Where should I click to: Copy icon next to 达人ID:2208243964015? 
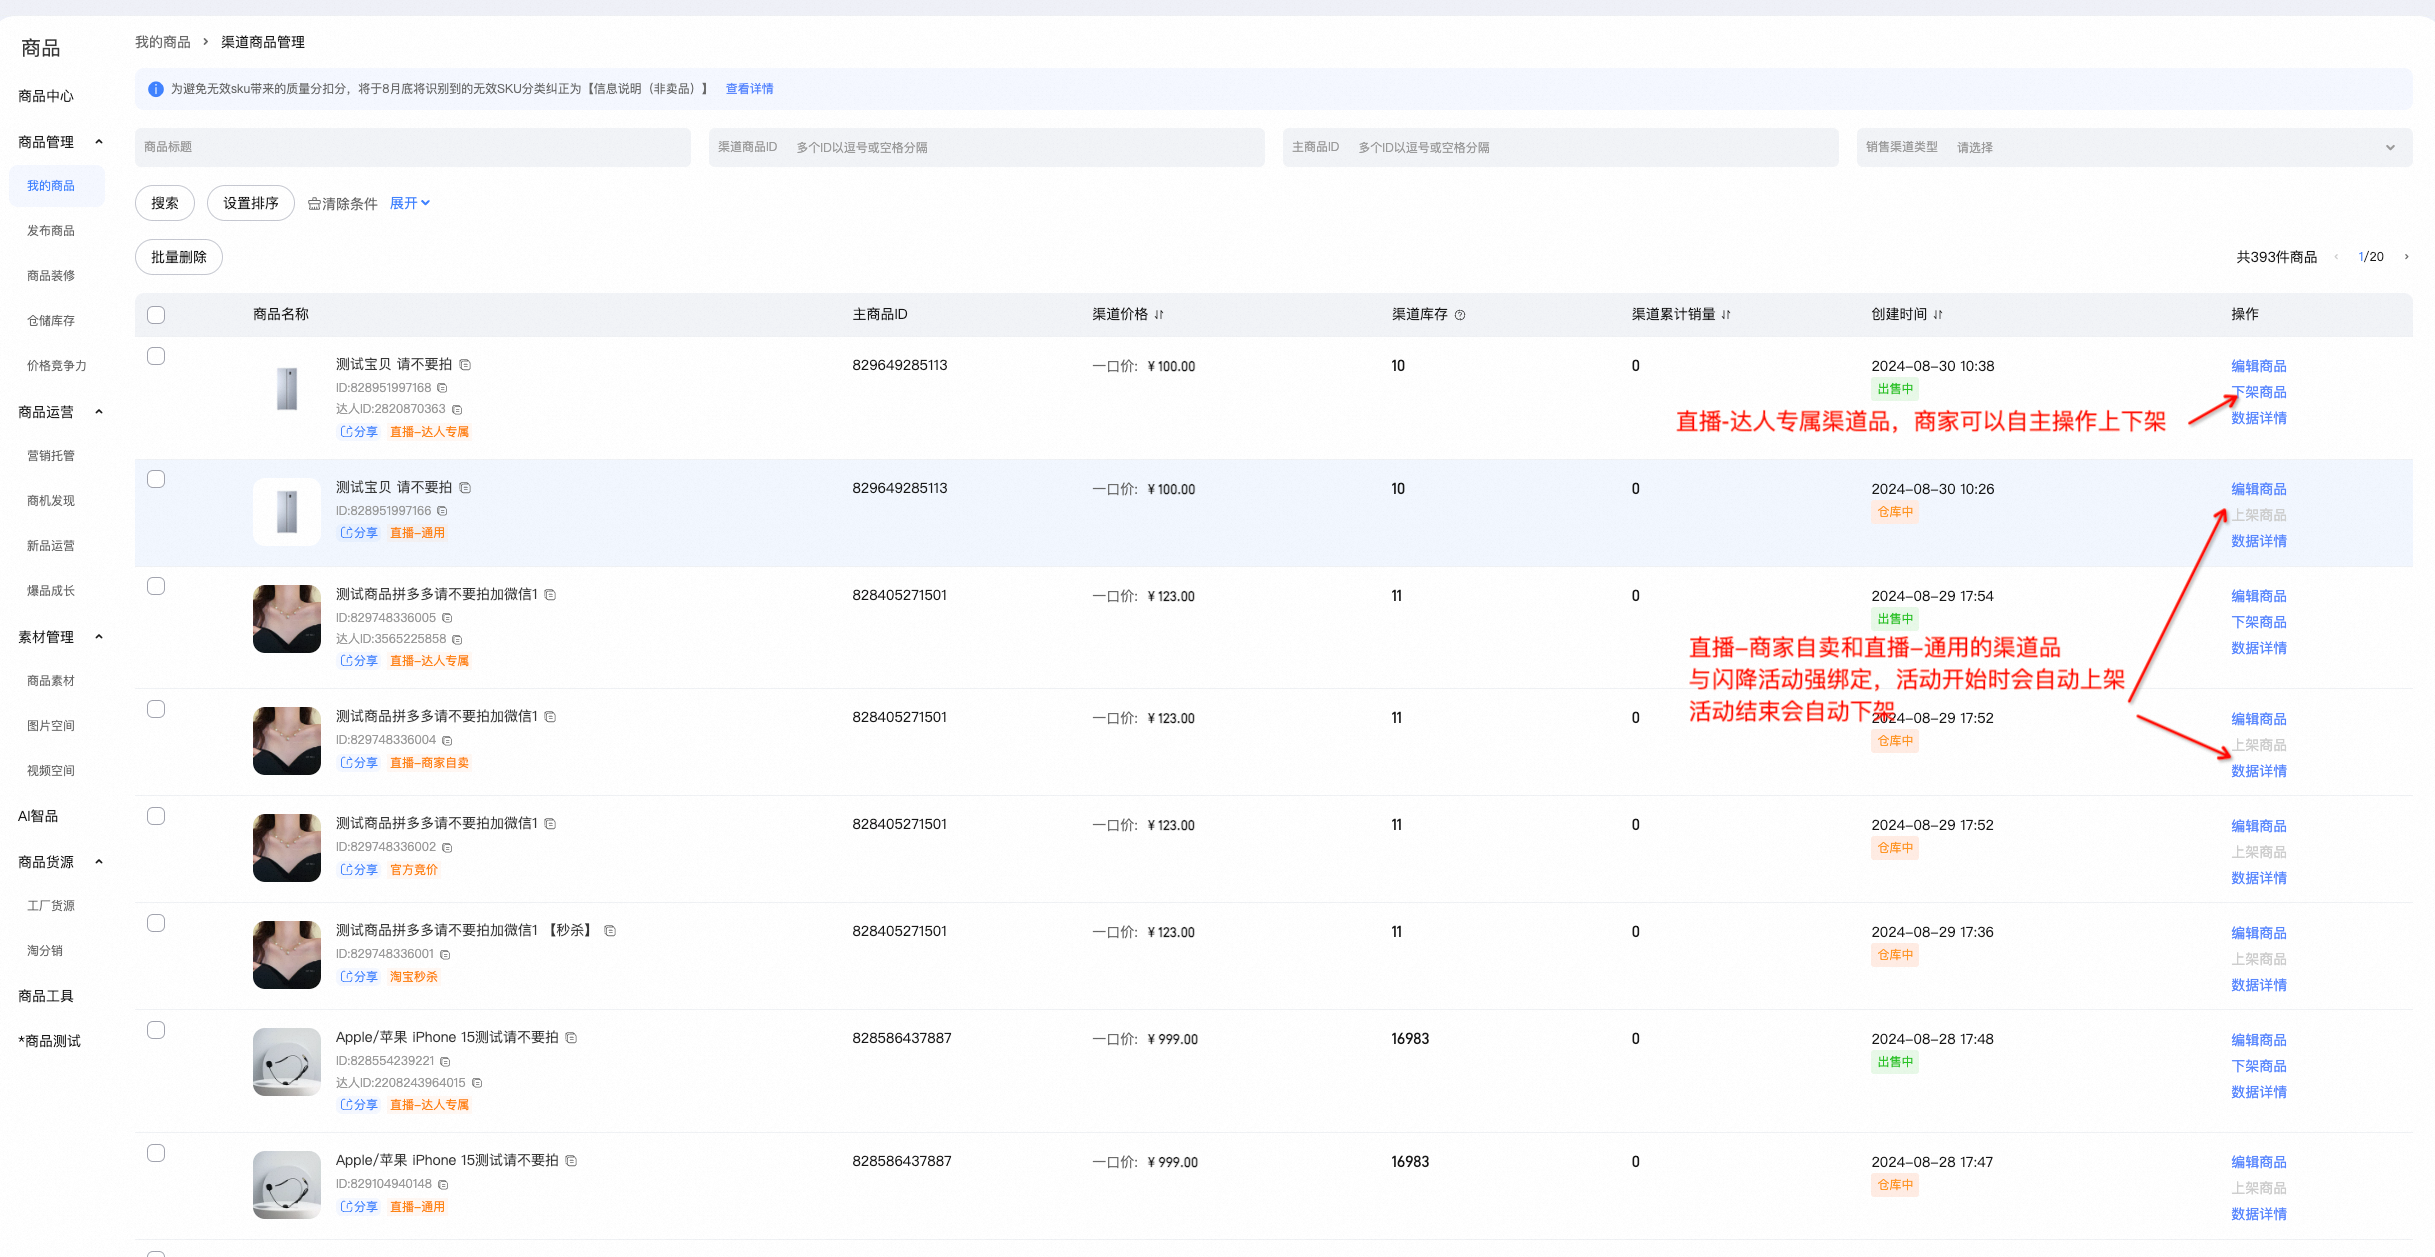click(477, 1083)
